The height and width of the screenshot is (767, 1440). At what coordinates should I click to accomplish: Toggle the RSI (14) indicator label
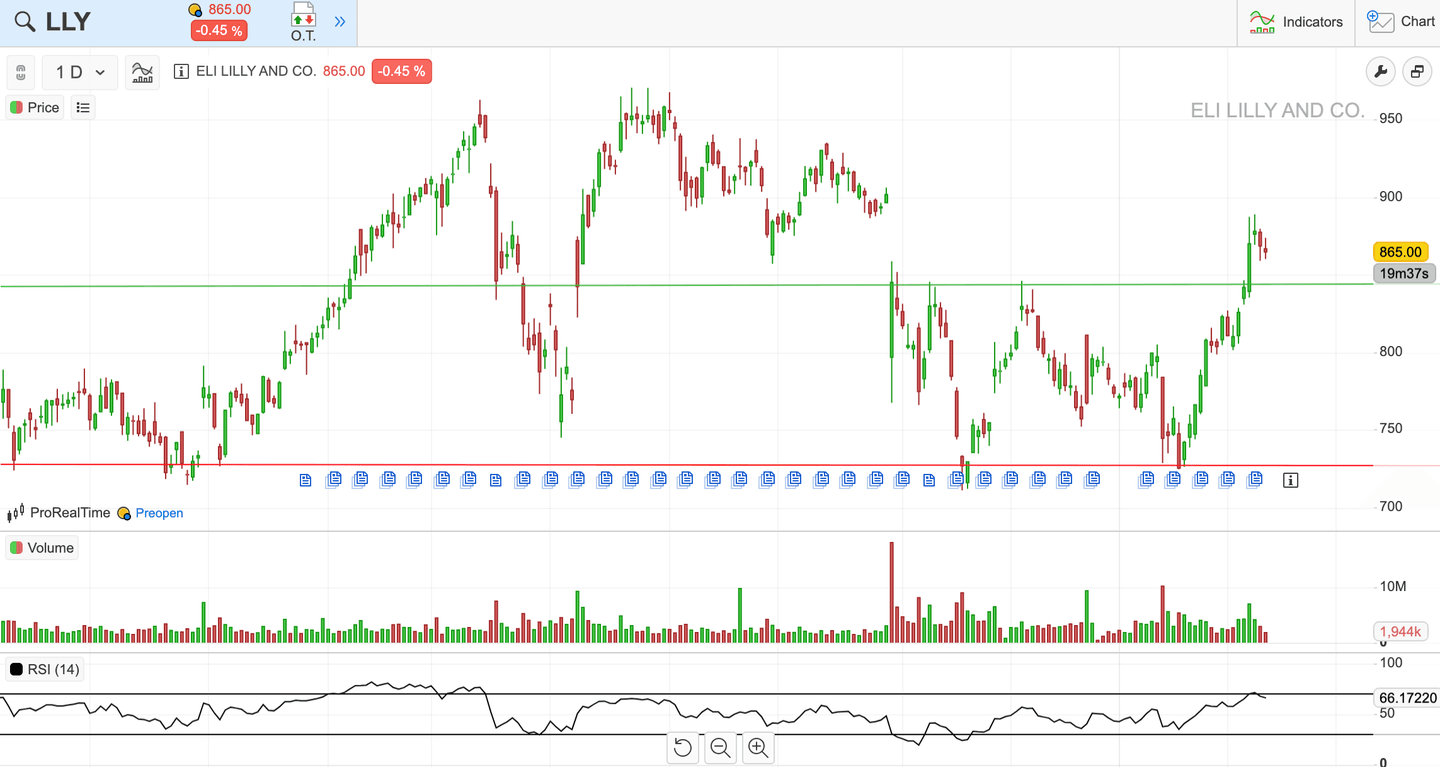click(x=45, y=669)
